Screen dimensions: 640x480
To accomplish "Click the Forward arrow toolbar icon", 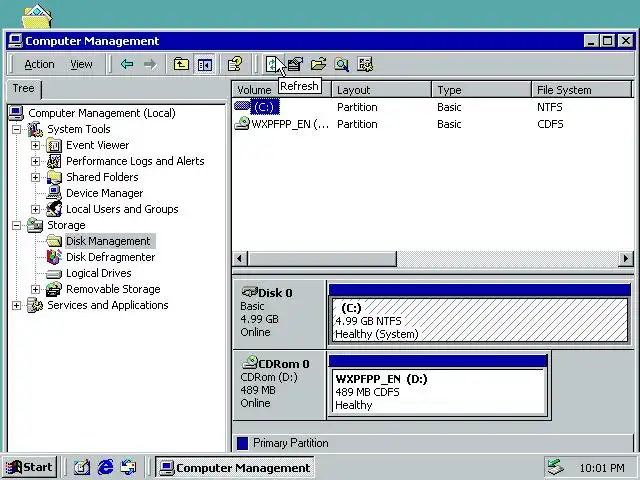I will pyautogui.click(x=150, y=64).
